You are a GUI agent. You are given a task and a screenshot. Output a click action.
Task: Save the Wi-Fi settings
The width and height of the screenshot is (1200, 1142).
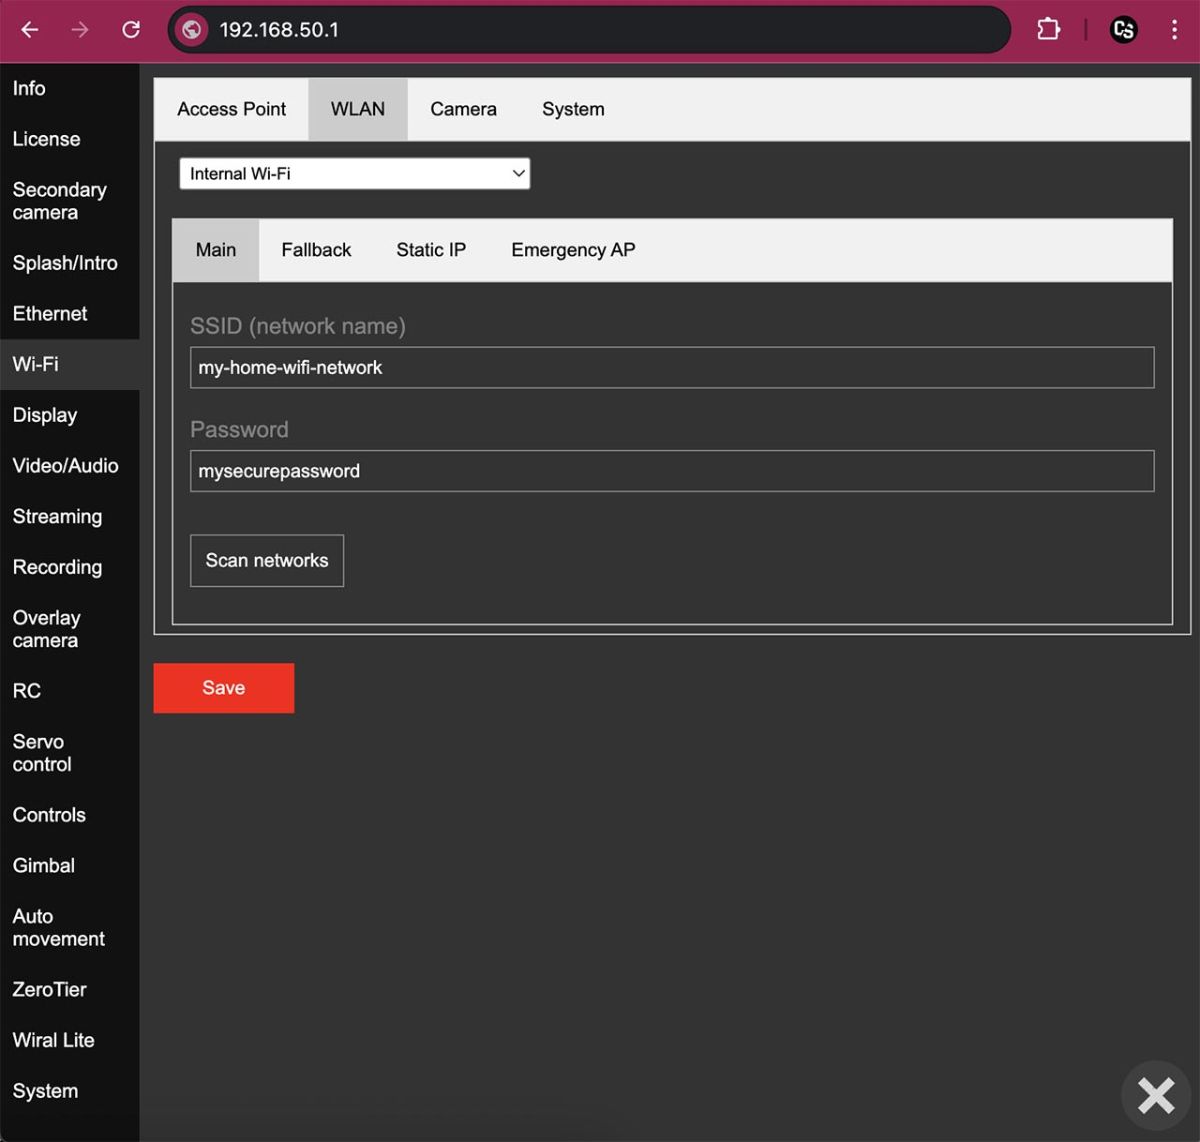[x=223, y=688]
